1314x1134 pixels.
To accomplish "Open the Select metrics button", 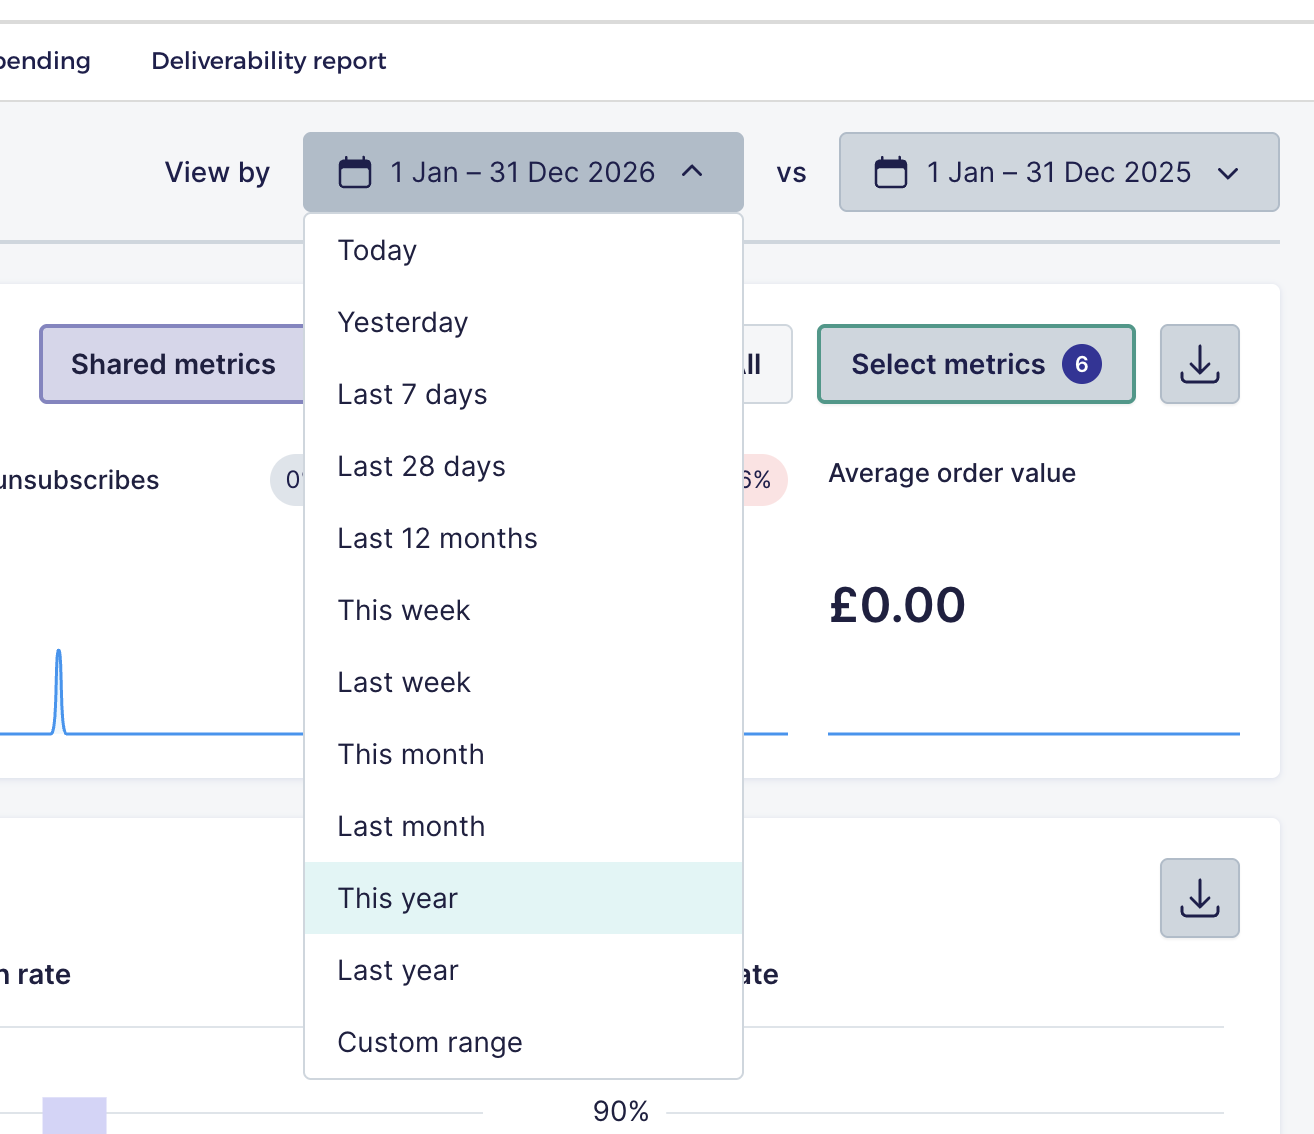I will point(976,364).
